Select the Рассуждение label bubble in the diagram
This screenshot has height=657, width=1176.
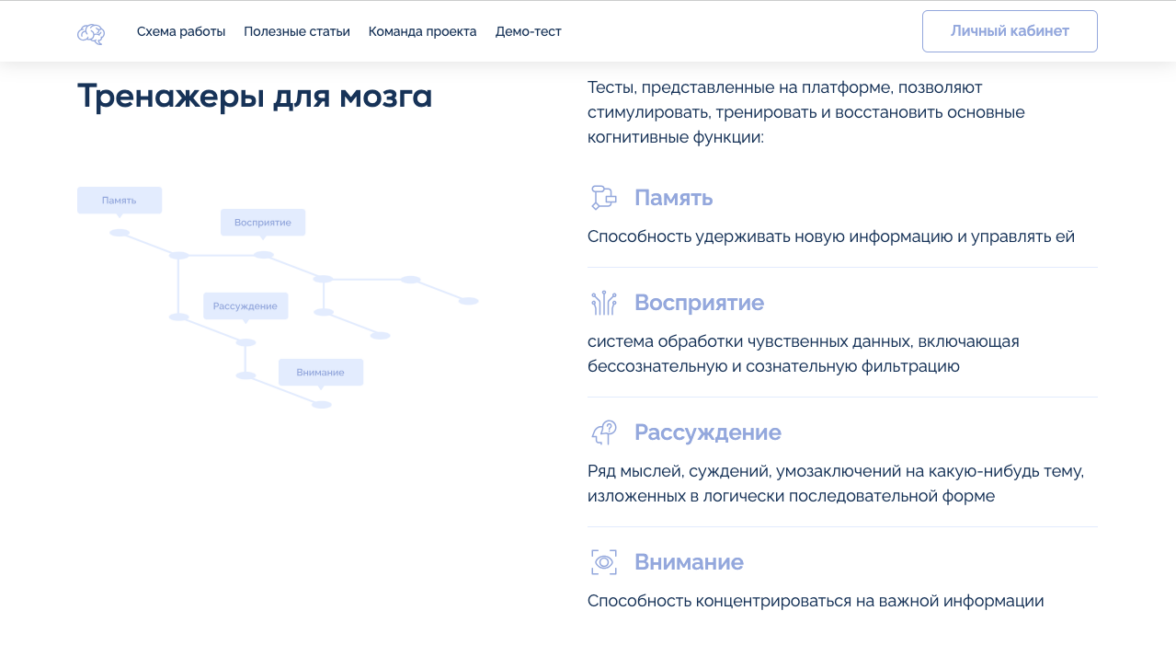coord(245,306)
